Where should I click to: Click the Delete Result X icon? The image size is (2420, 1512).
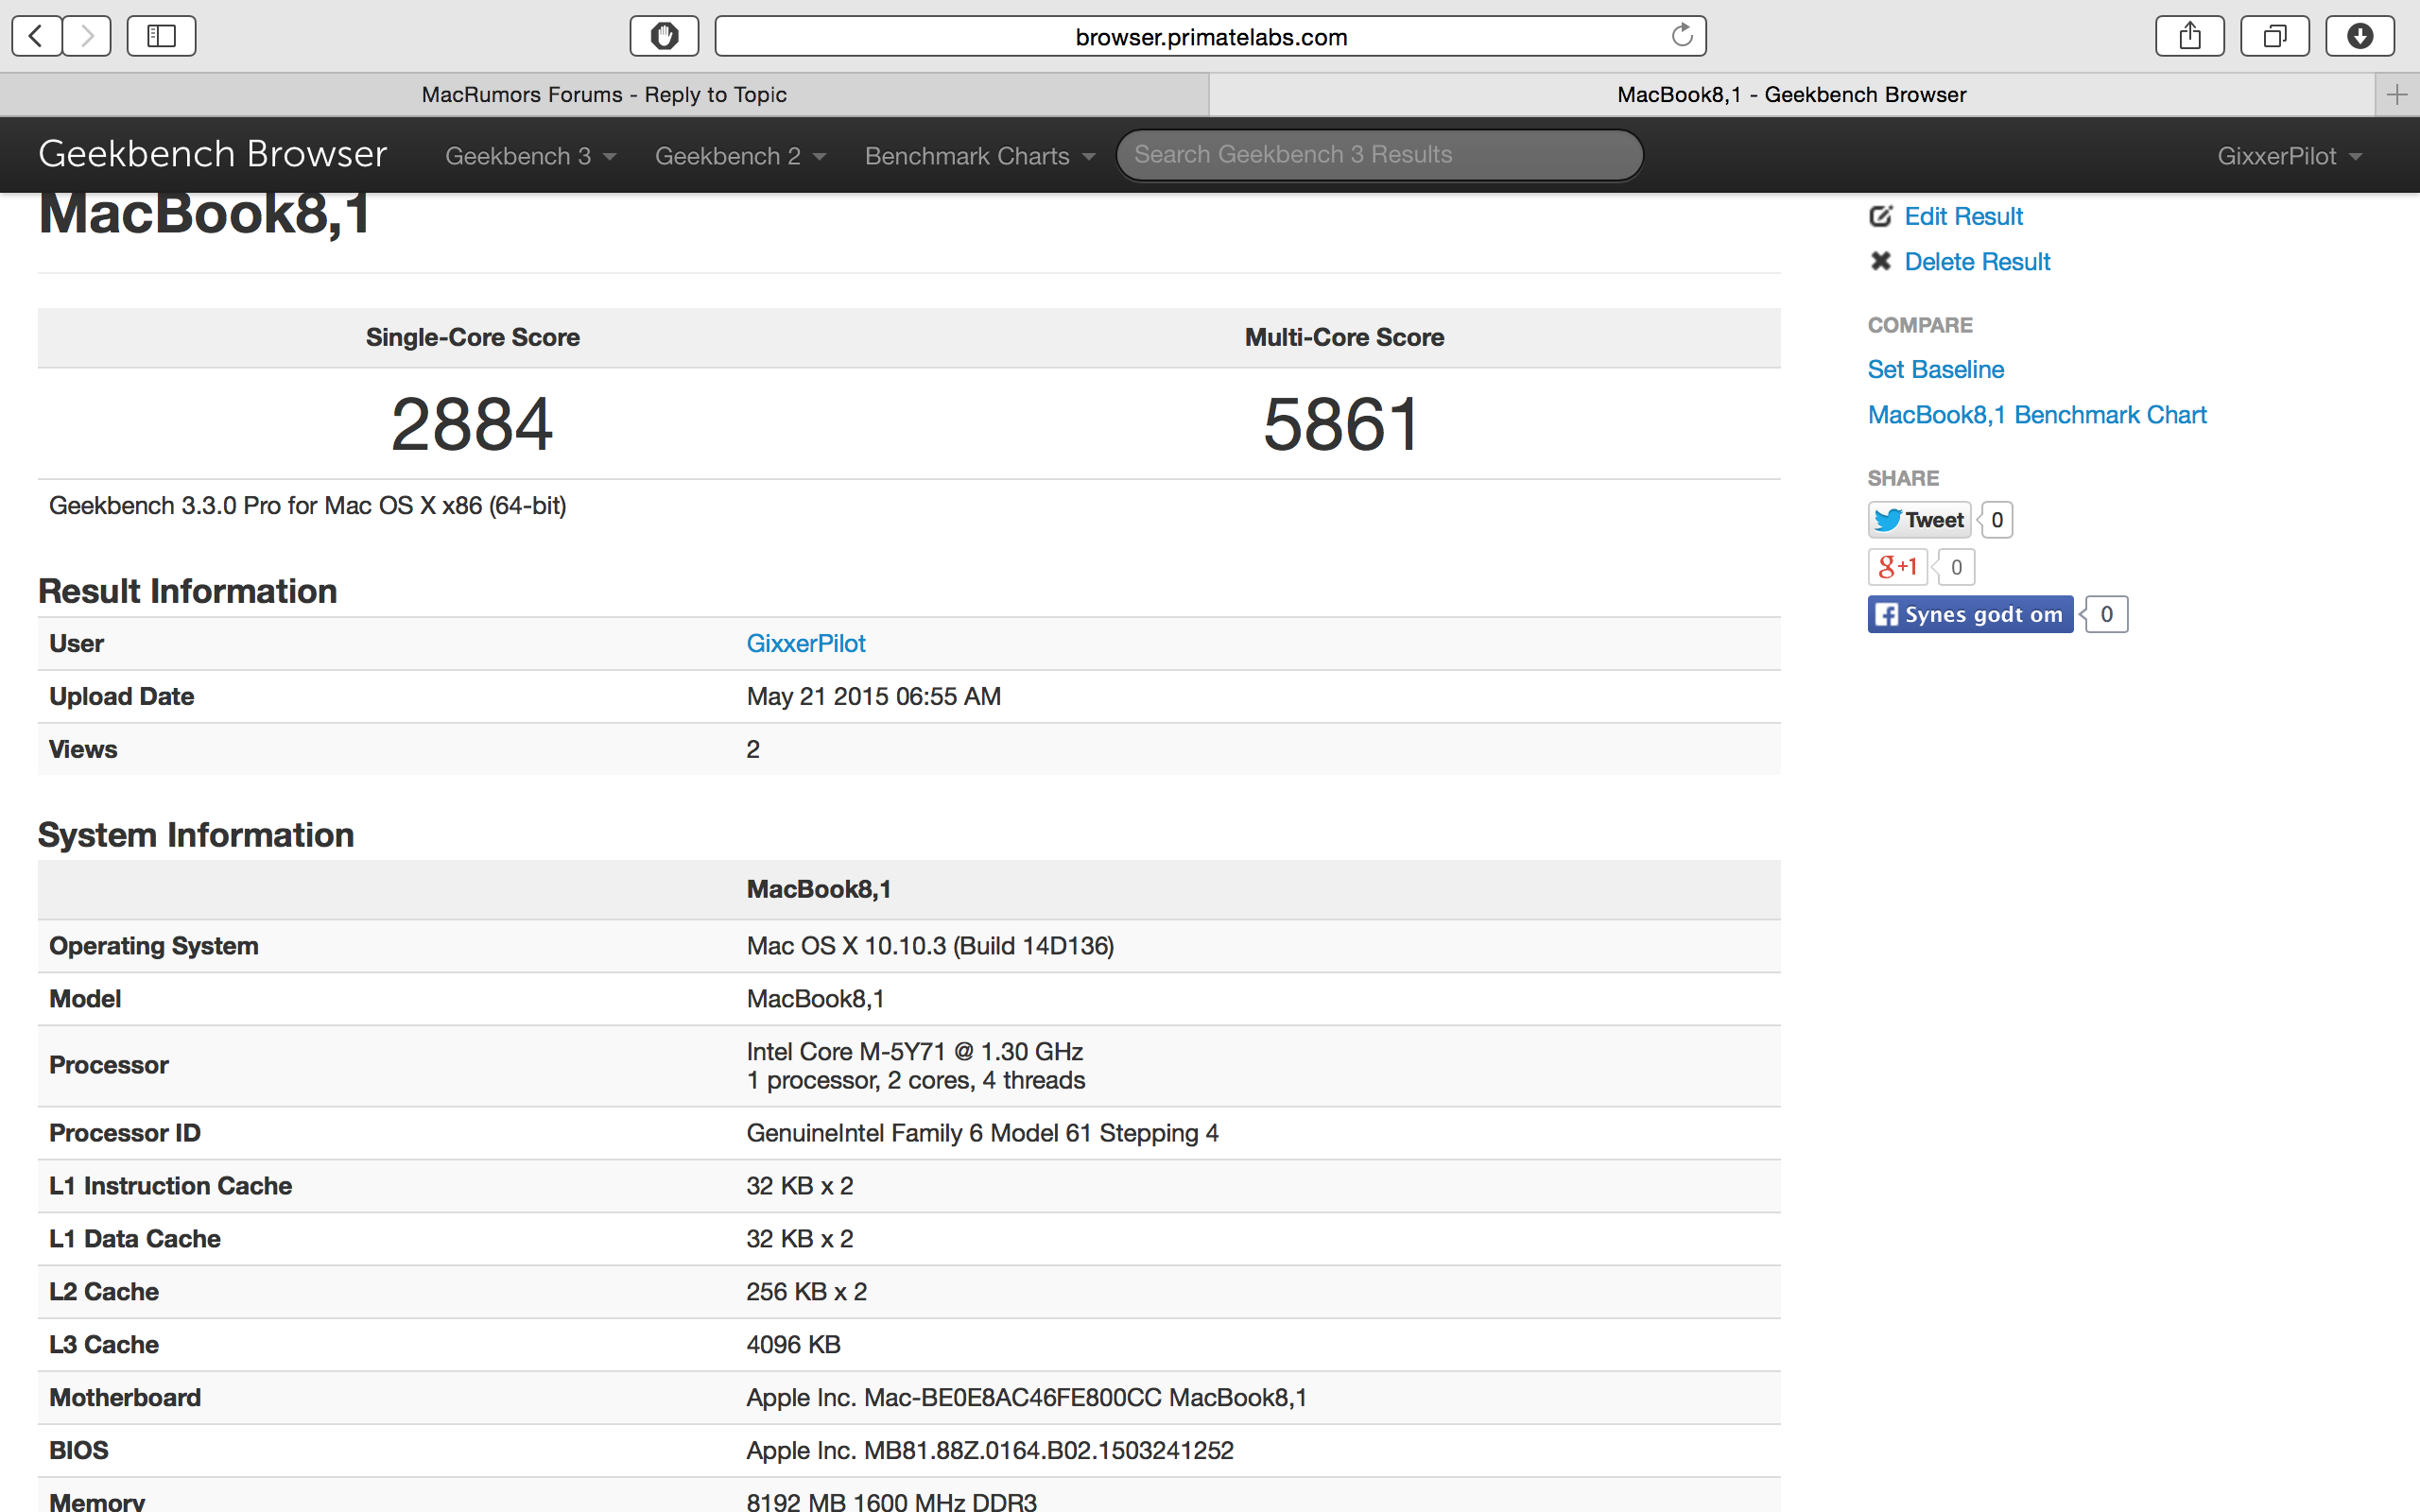(1881, 261)
